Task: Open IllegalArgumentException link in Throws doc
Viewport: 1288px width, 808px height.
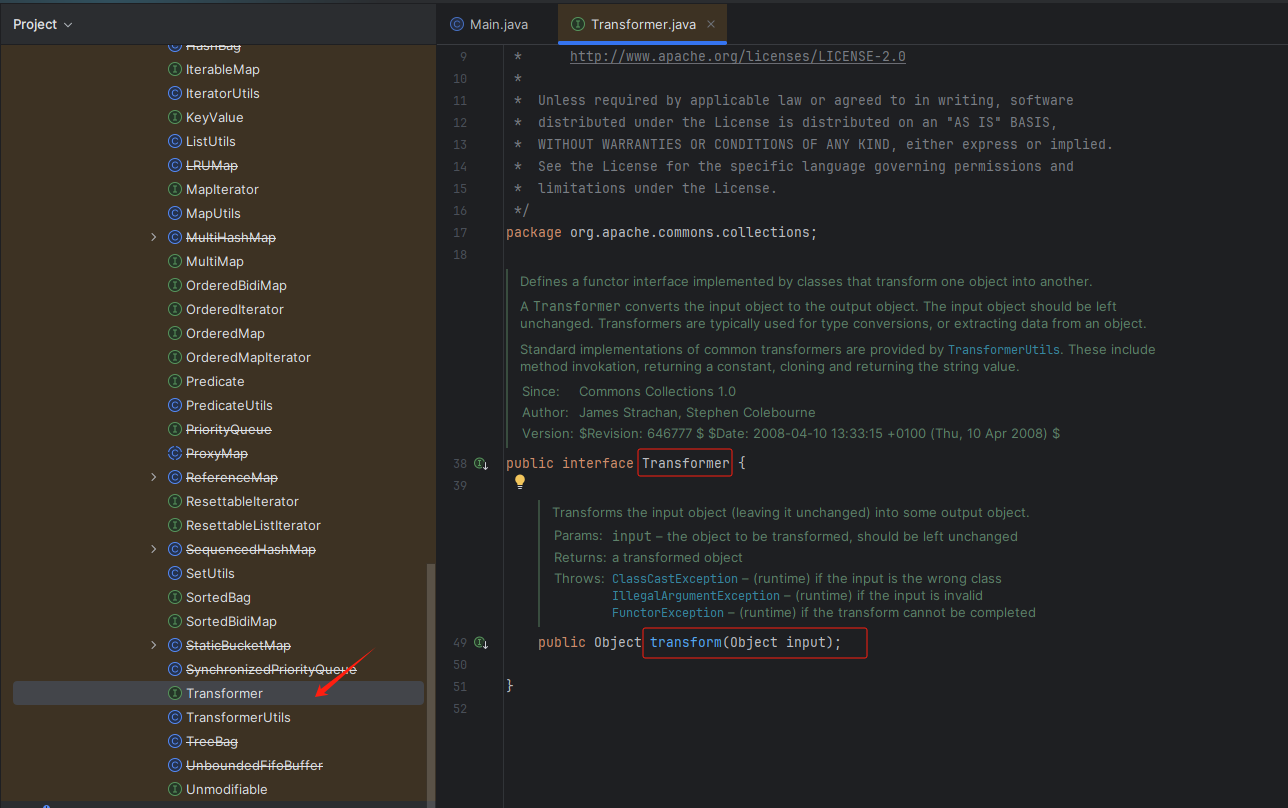Action: click(697, 596)
